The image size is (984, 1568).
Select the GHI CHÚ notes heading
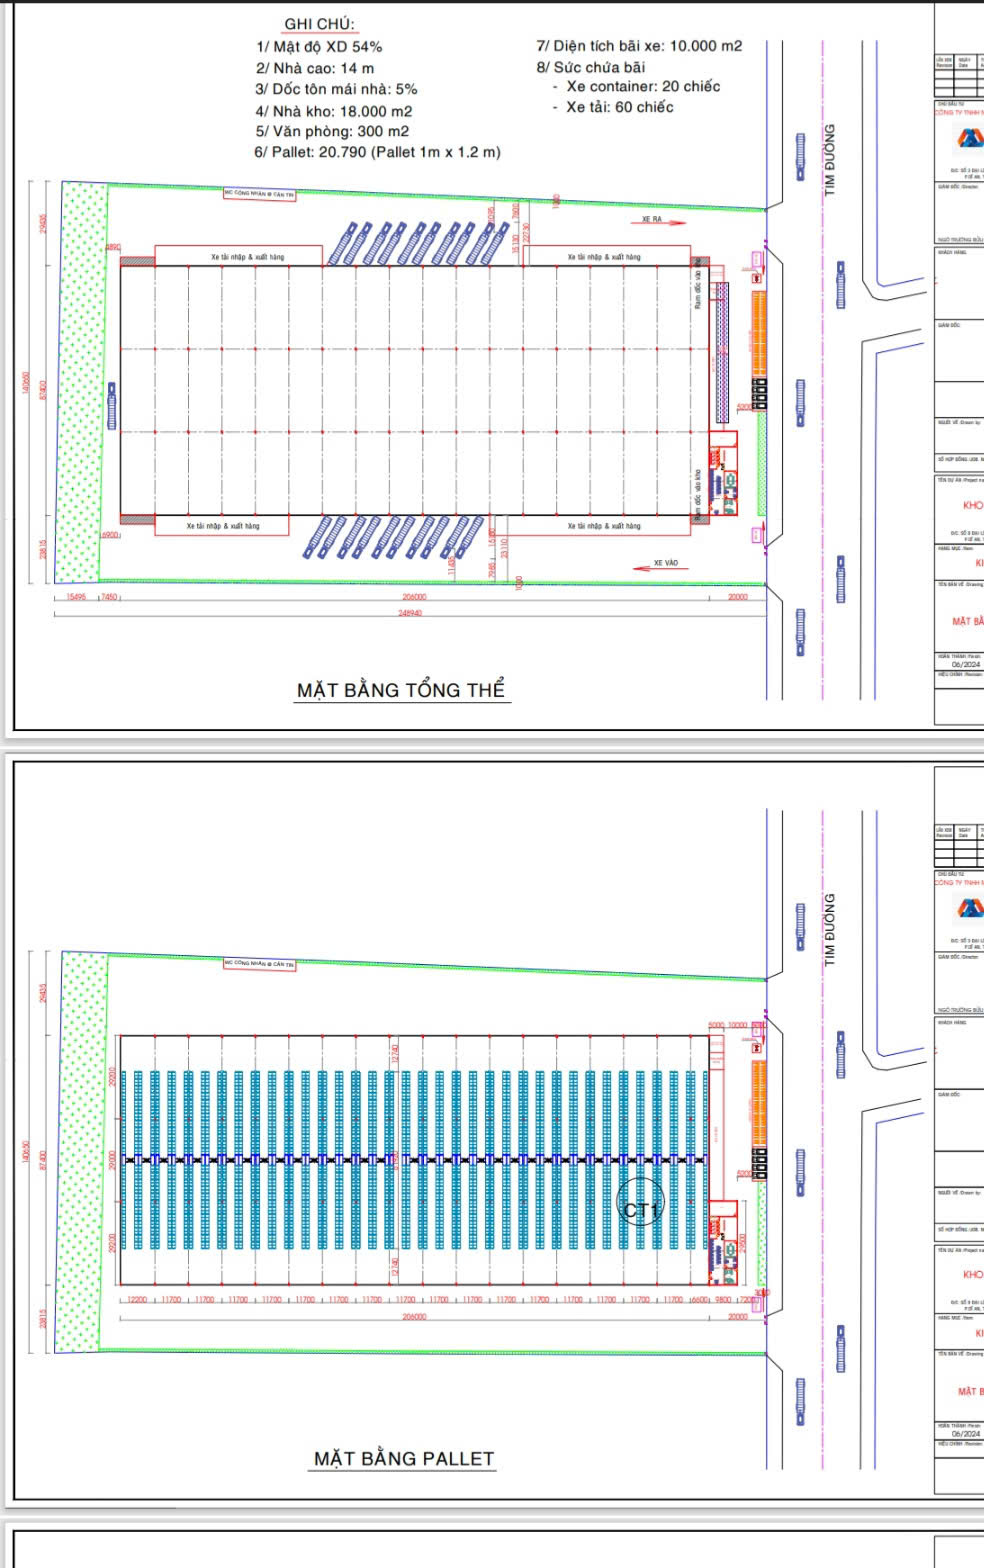click(x=319, y=24)
